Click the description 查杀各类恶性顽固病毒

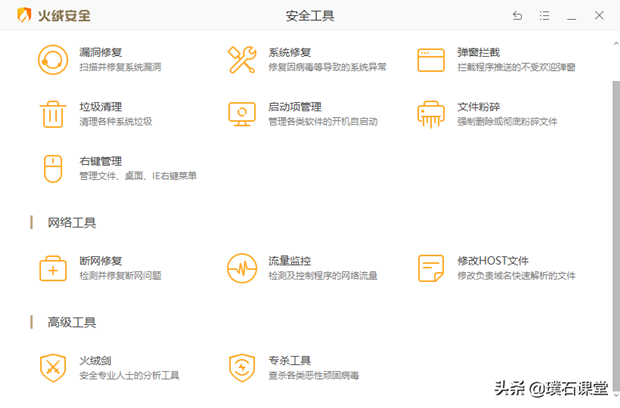[314, 375]
